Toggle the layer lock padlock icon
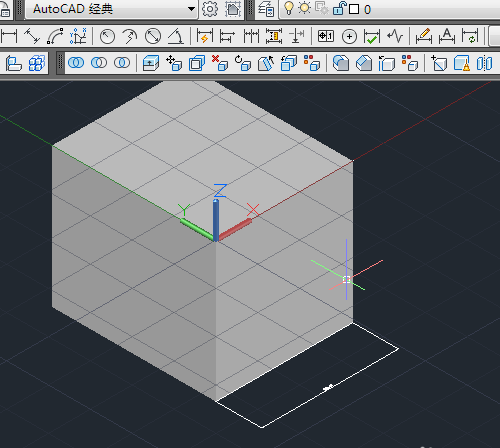500x448 pixels. [340, 8]
